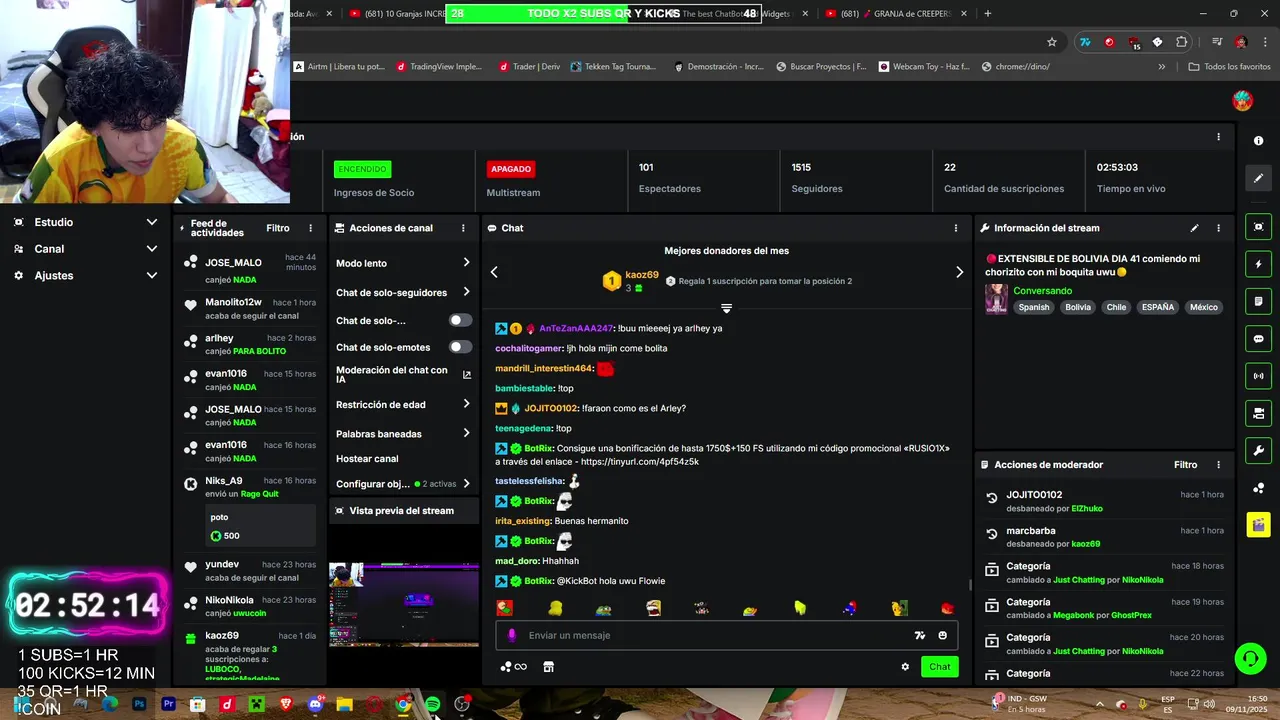Open Discord from the taskbar
1280x720 pixels.
(x=316, y=704)
